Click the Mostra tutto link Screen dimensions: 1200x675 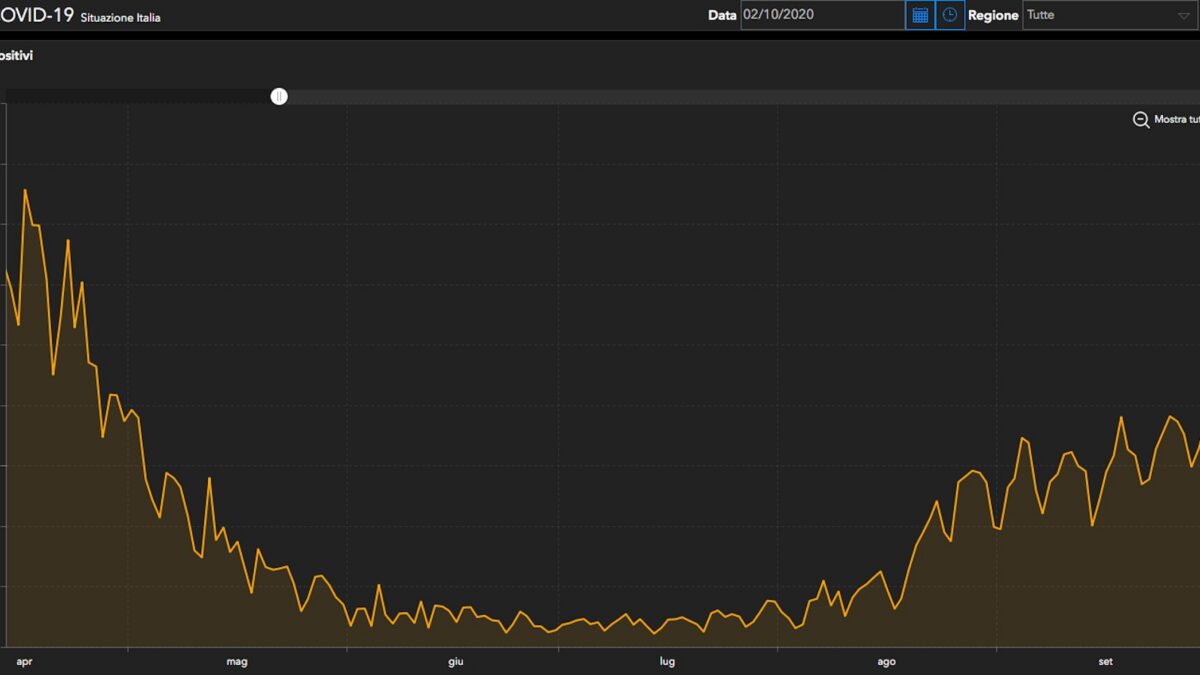(x=1177, y=120)
